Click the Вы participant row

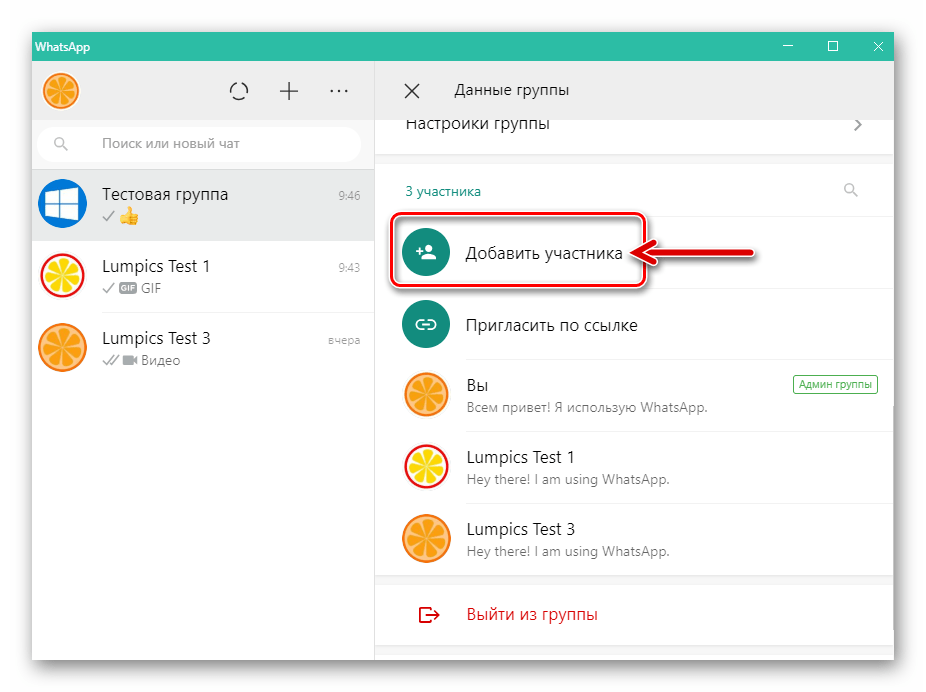[x=634, y=396]
